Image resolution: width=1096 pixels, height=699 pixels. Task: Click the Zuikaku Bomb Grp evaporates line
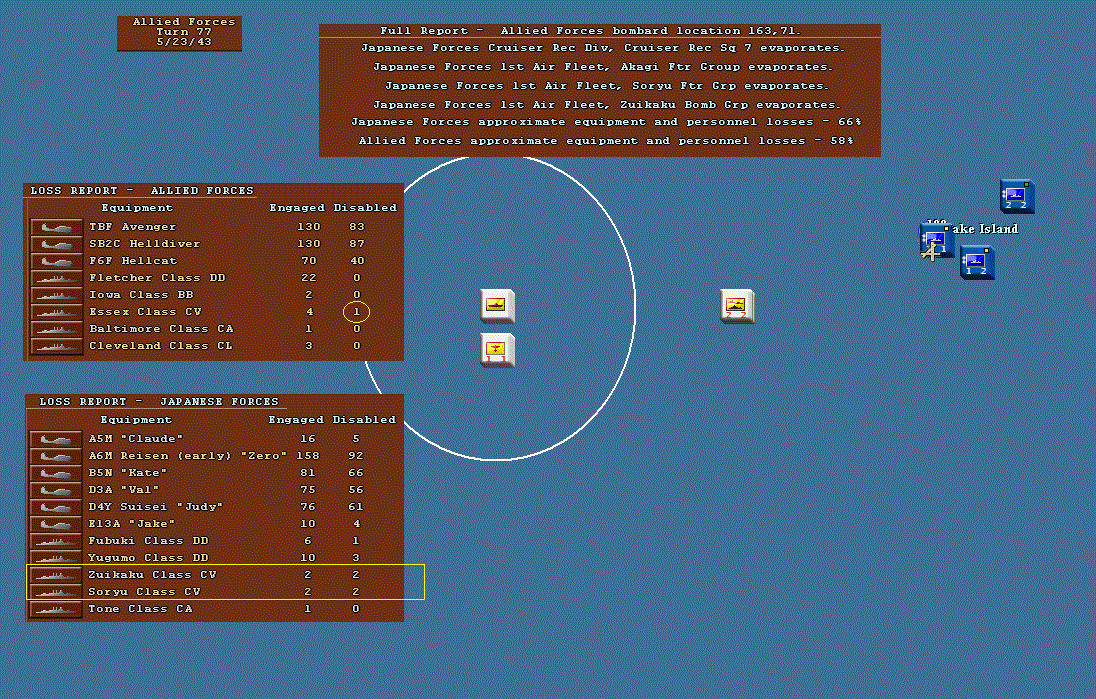click(x=606, y=105)
